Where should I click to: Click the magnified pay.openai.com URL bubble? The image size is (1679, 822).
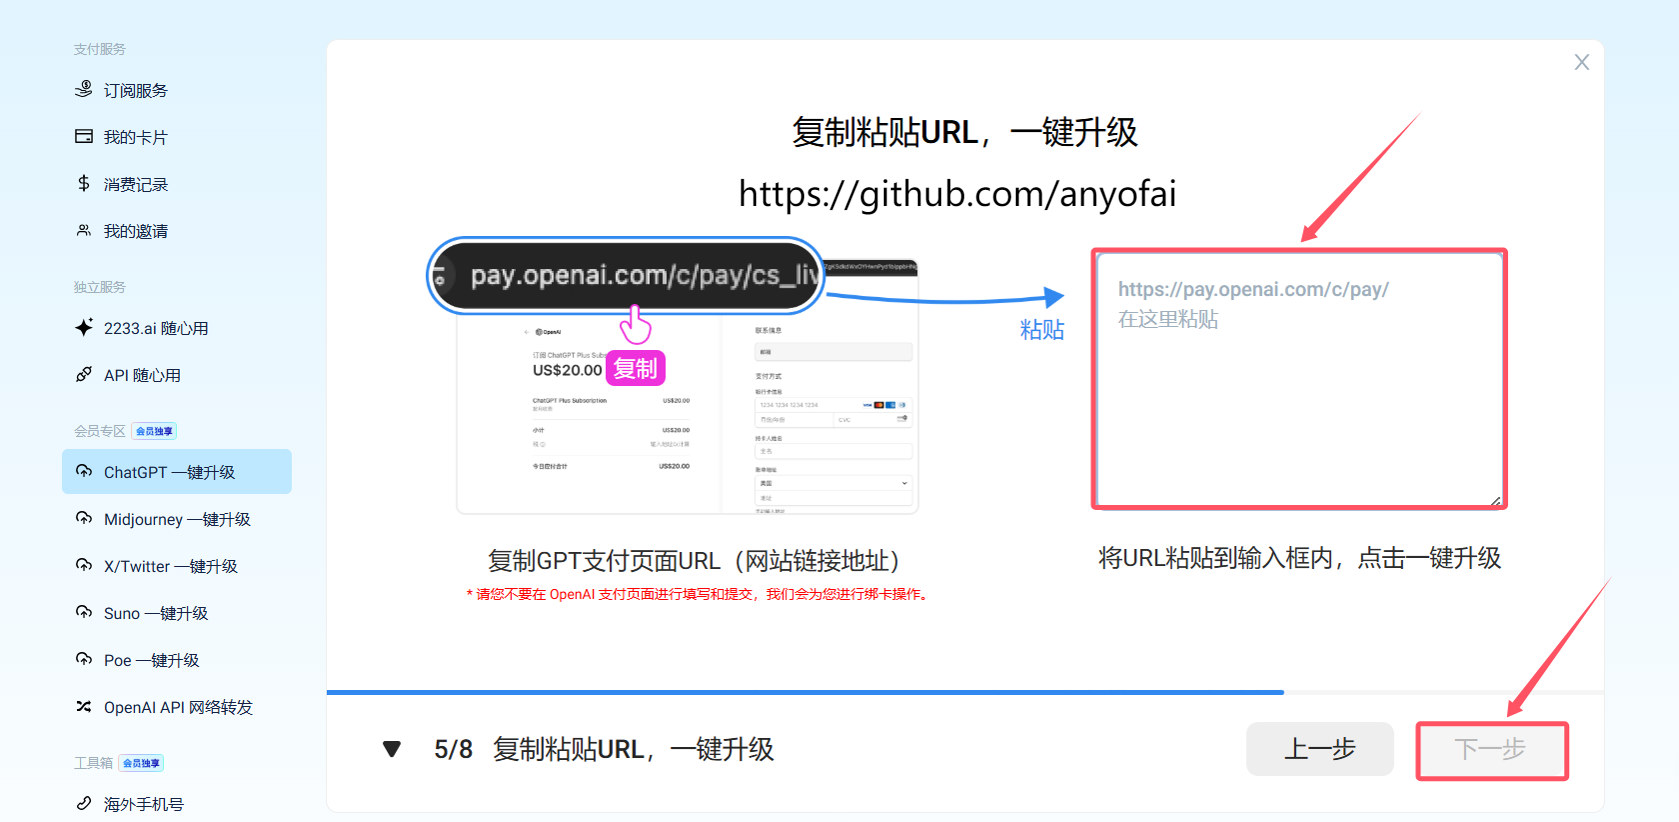point(626,275)
